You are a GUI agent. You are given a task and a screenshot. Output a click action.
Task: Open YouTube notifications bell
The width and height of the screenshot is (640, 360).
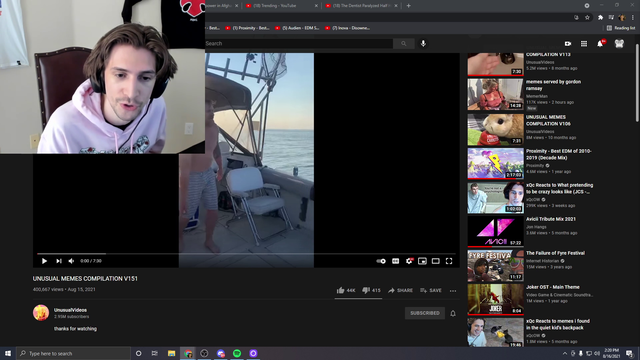600,44
